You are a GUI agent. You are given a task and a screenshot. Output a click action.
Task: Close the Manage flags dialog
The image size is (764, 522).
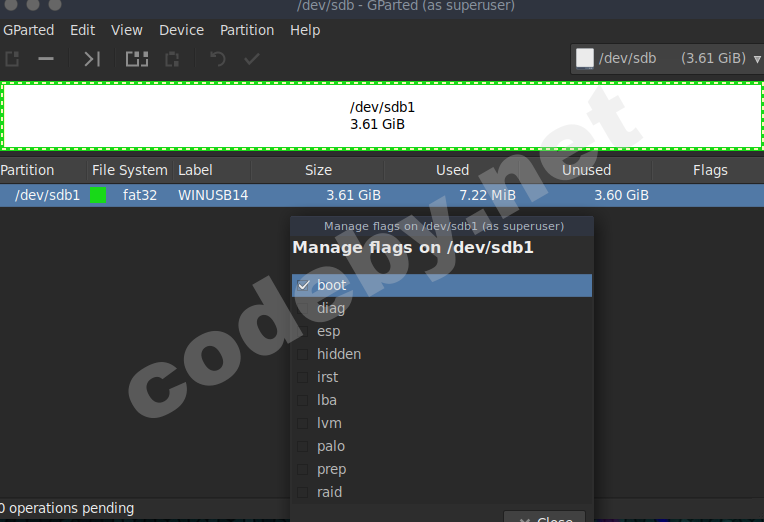coord(545,518)
